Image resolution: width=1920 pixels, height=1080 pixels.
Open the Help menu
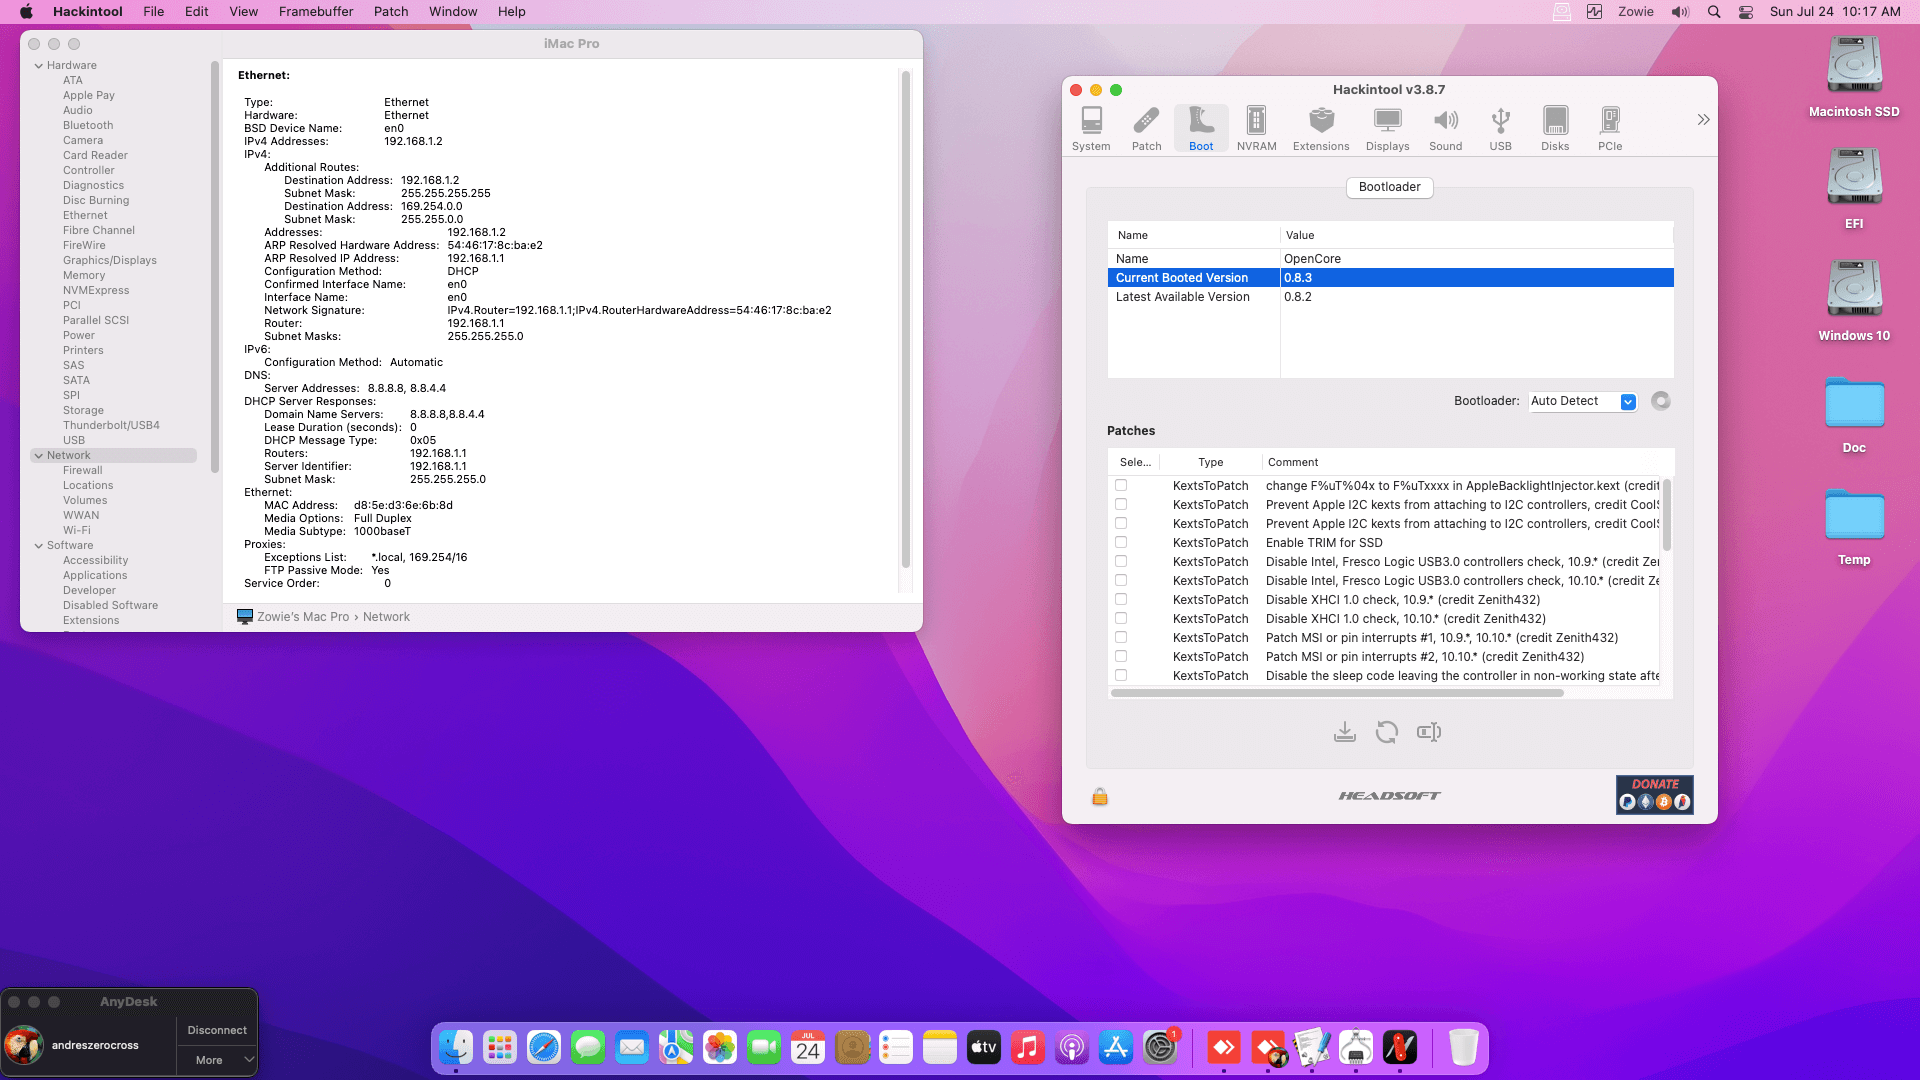(x=512, y=12)
